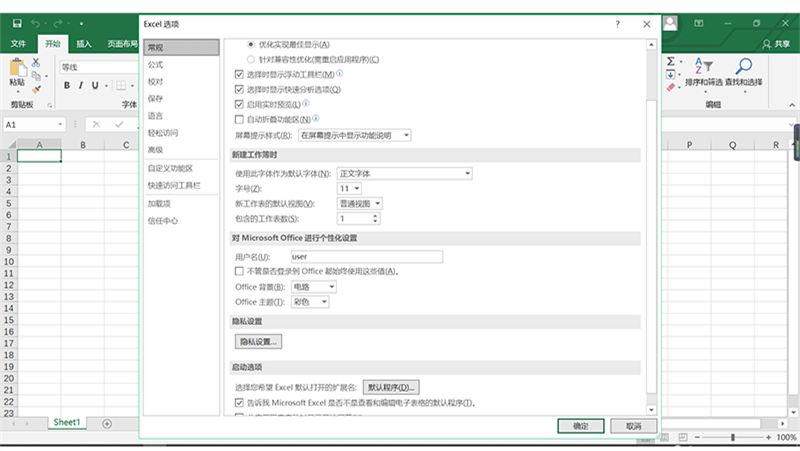Open the ScreenTip style dropdown
The image size is (800, 451).
pyautogui.click(x=355, y=135)
